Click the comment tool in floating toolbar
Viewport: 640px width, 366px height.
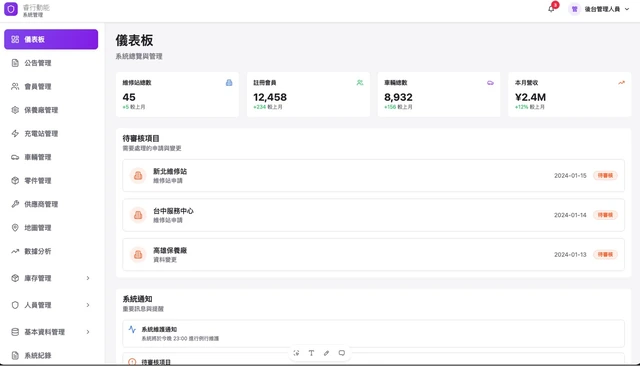(342, 353)
